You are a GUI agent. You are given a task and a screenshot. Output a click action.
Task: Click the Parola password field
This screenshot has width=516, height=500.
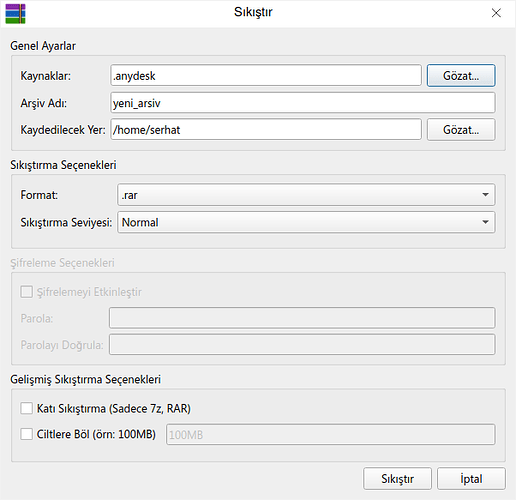click(302, 318)
